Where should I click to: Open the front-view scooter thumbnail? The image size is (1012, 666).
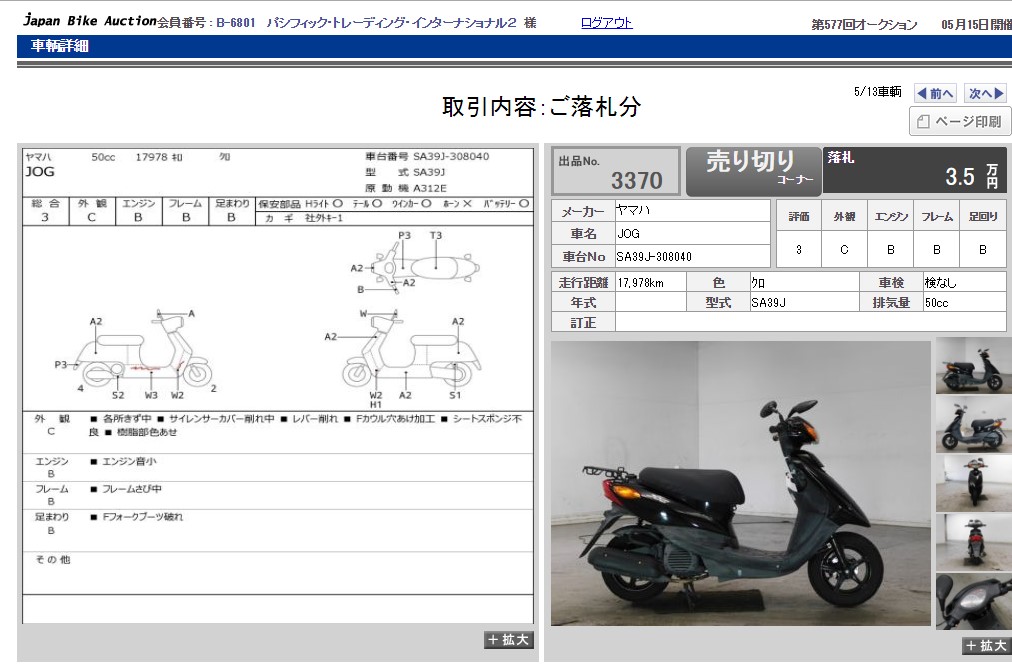(x=973, y=484)
